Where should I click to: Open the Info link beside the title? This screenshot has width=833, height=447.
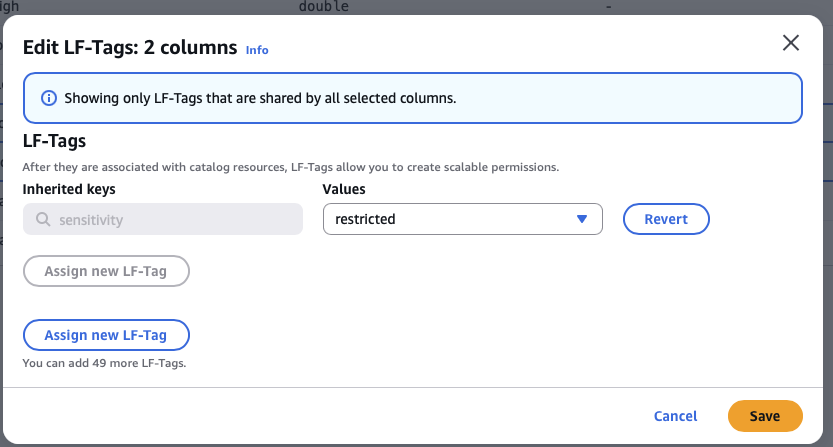257,50
